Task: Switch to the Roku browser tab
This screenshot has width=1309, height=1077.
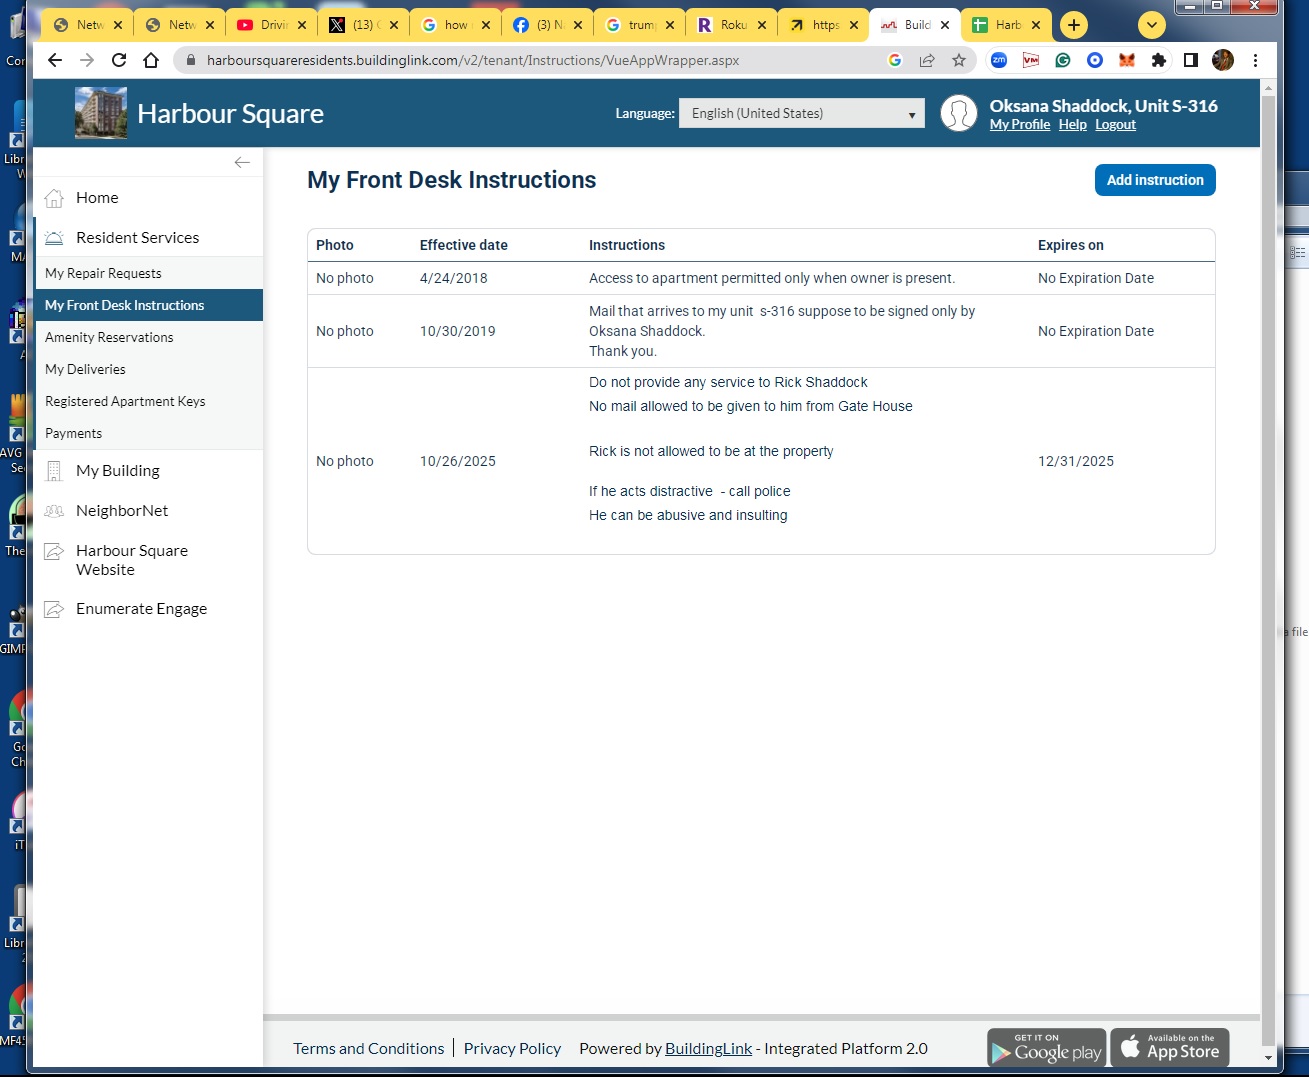Action: (730, 25)
